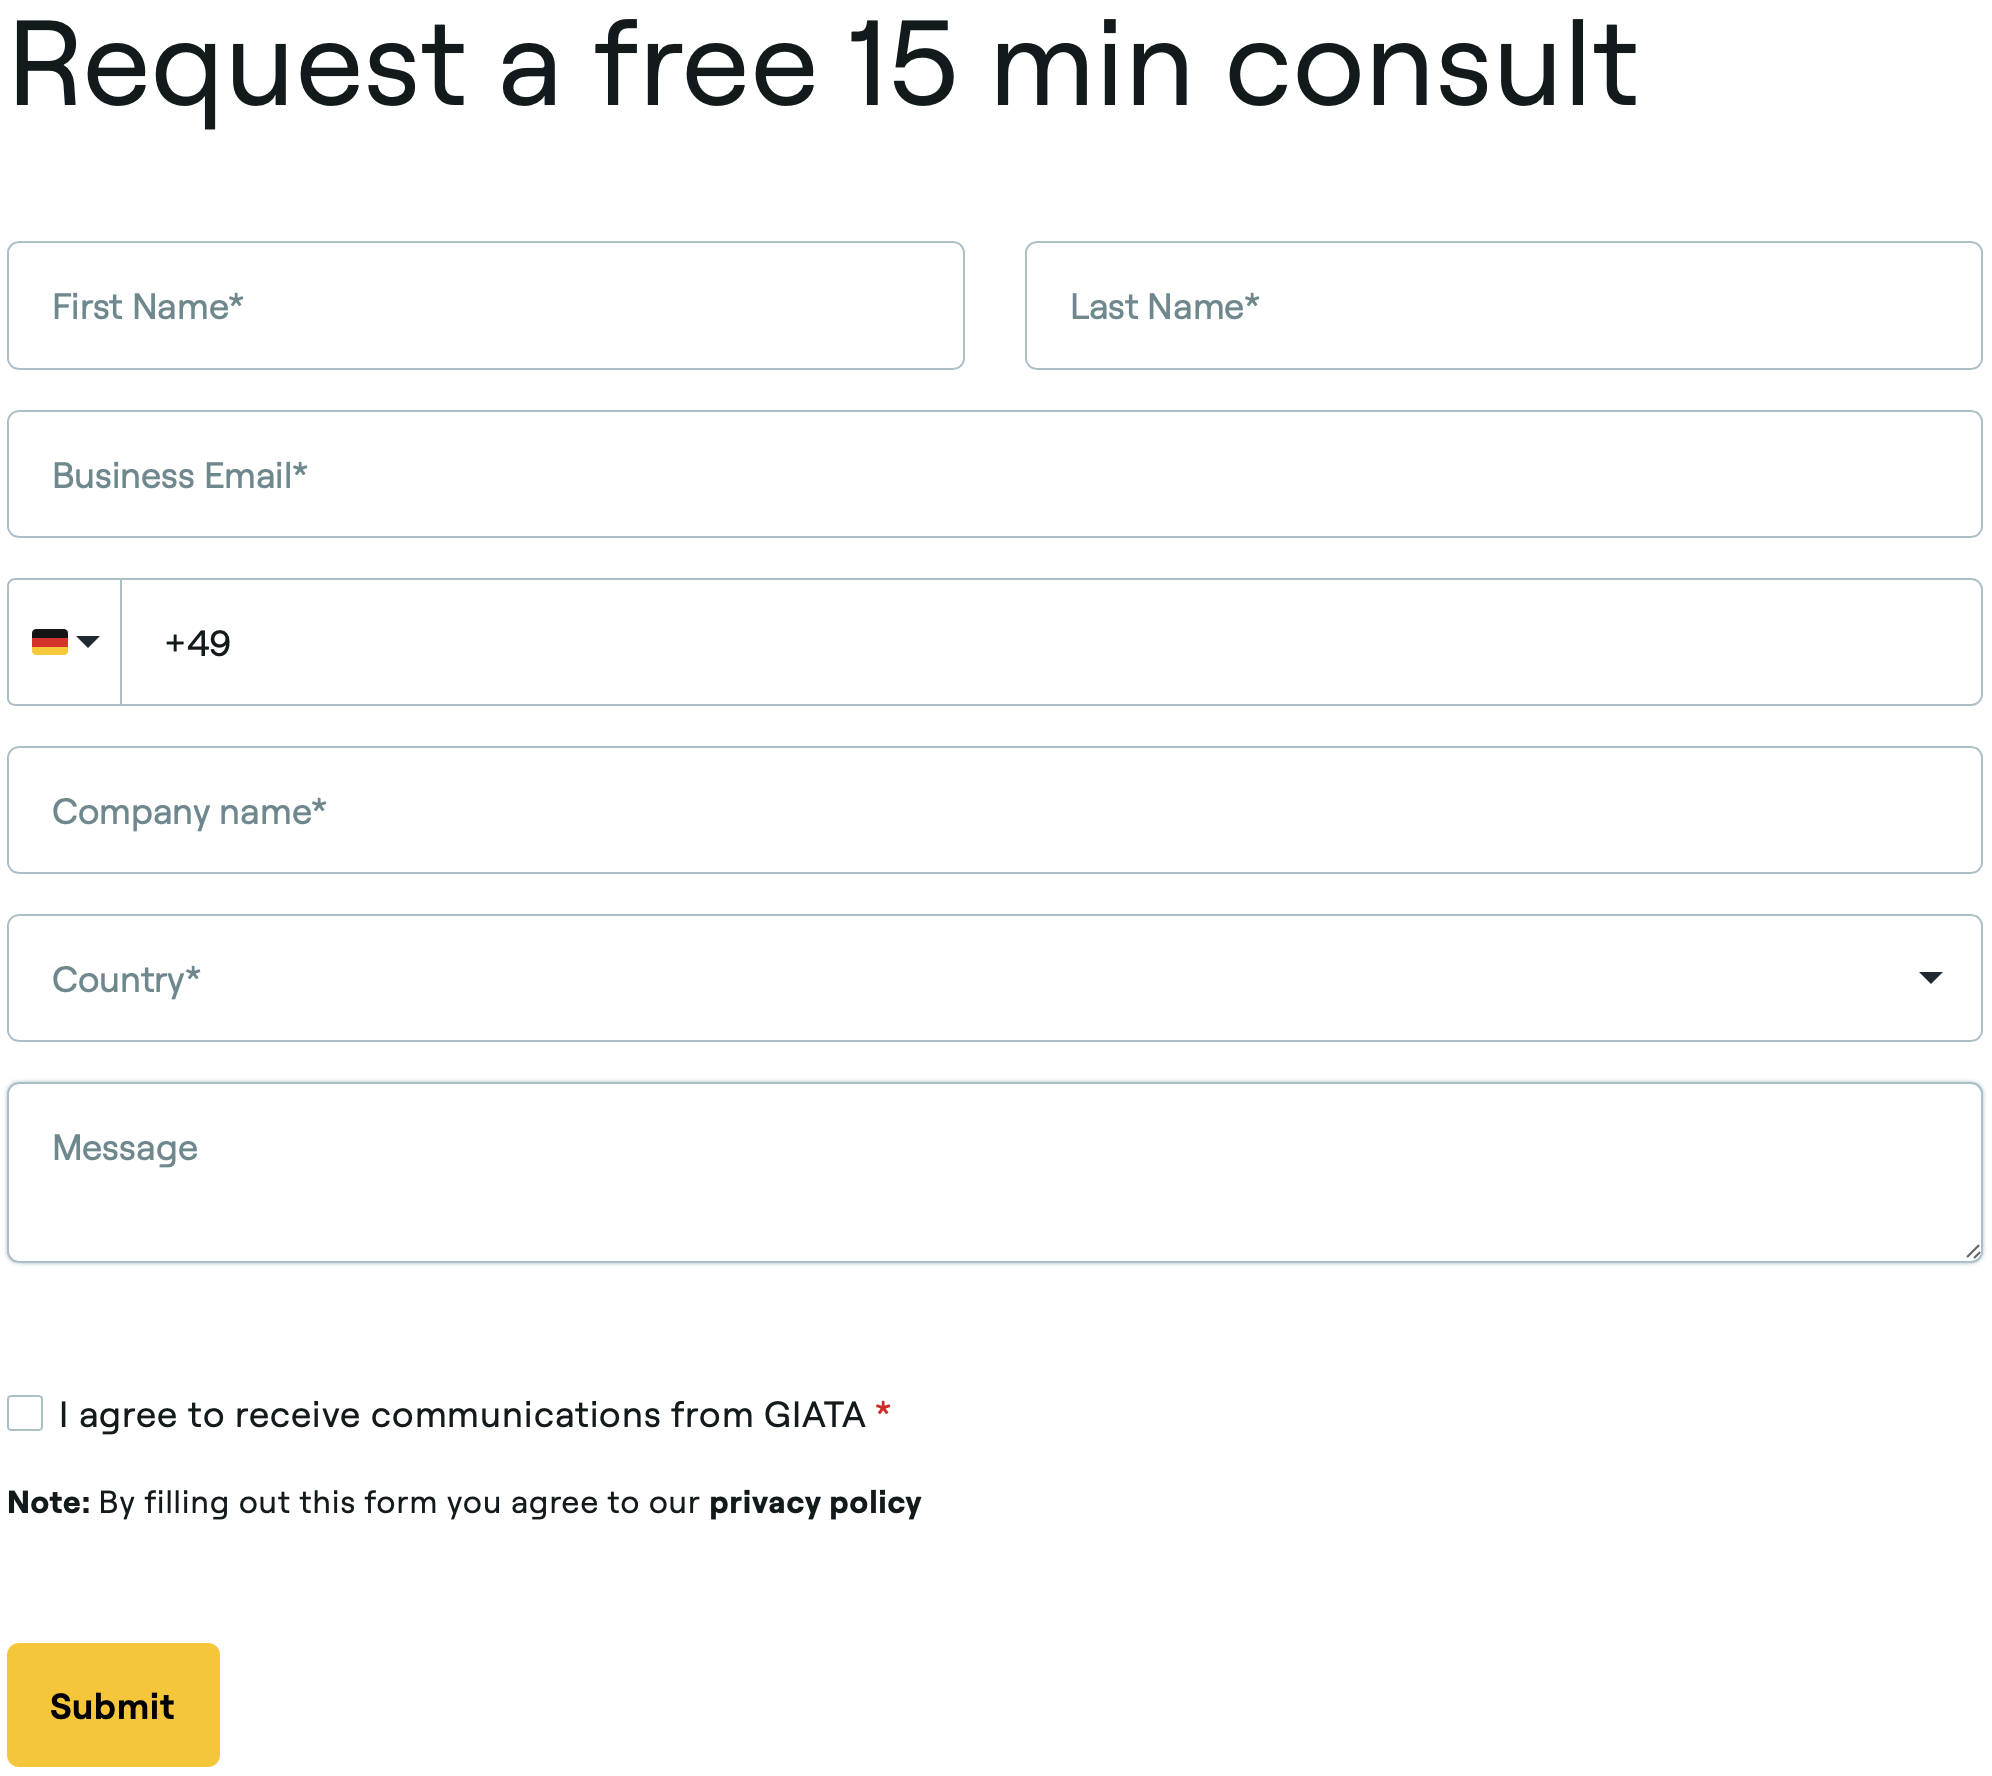Screen dimensions: 1992x1776
Task: Open the phone country code arrow
Action: pos(88,642)
